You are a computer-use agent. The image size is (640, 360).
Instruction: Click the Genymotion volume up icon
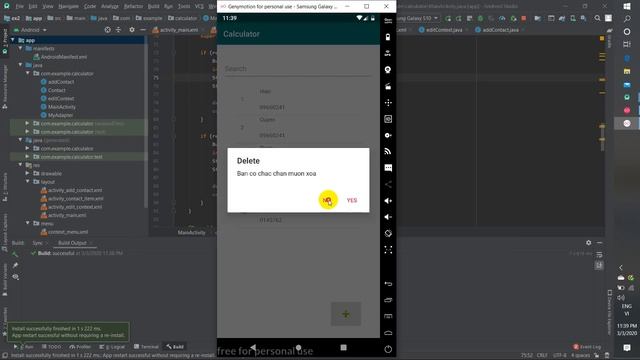[x=388, y=200]
